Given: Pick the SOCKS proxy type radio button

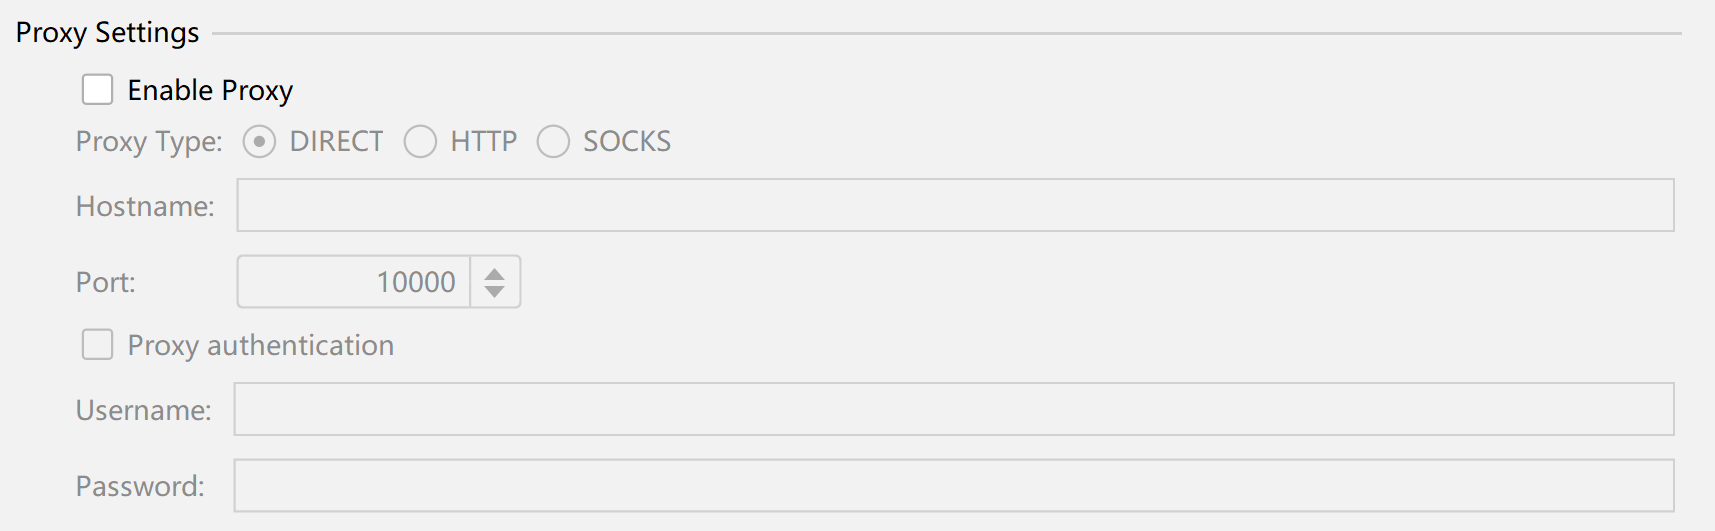Looking at the screenshot, I should [x=553, y=142].
